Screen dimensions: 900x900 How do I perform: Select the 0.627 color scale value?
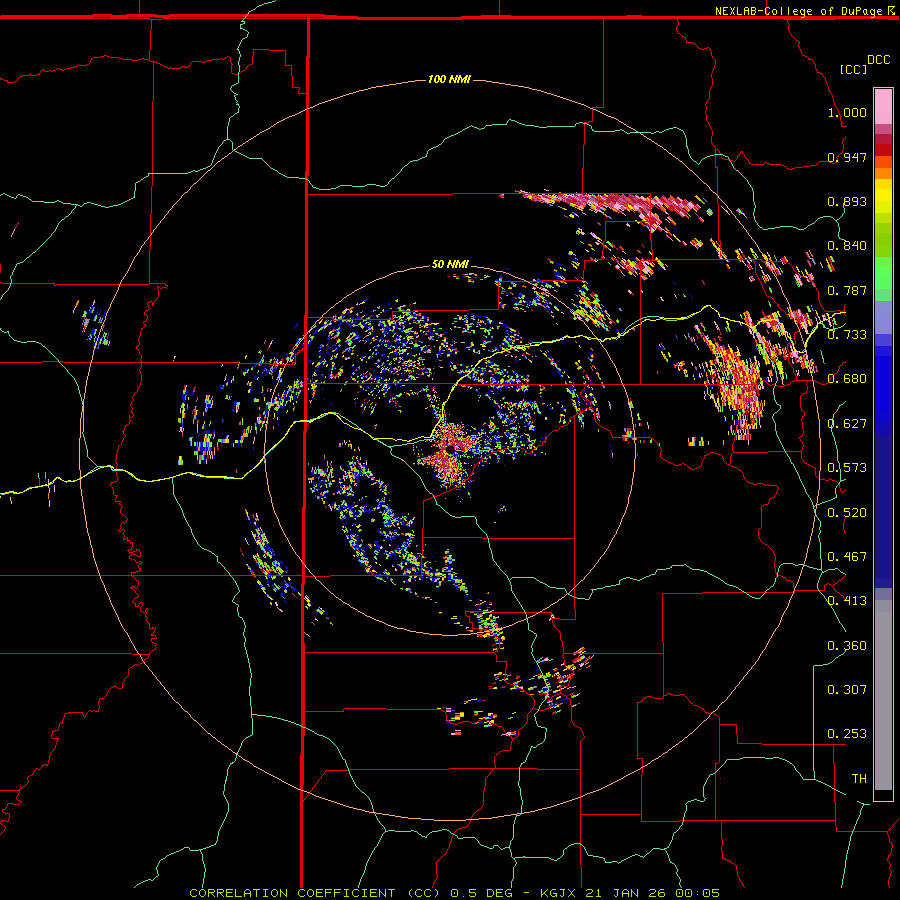pos(847,424)
